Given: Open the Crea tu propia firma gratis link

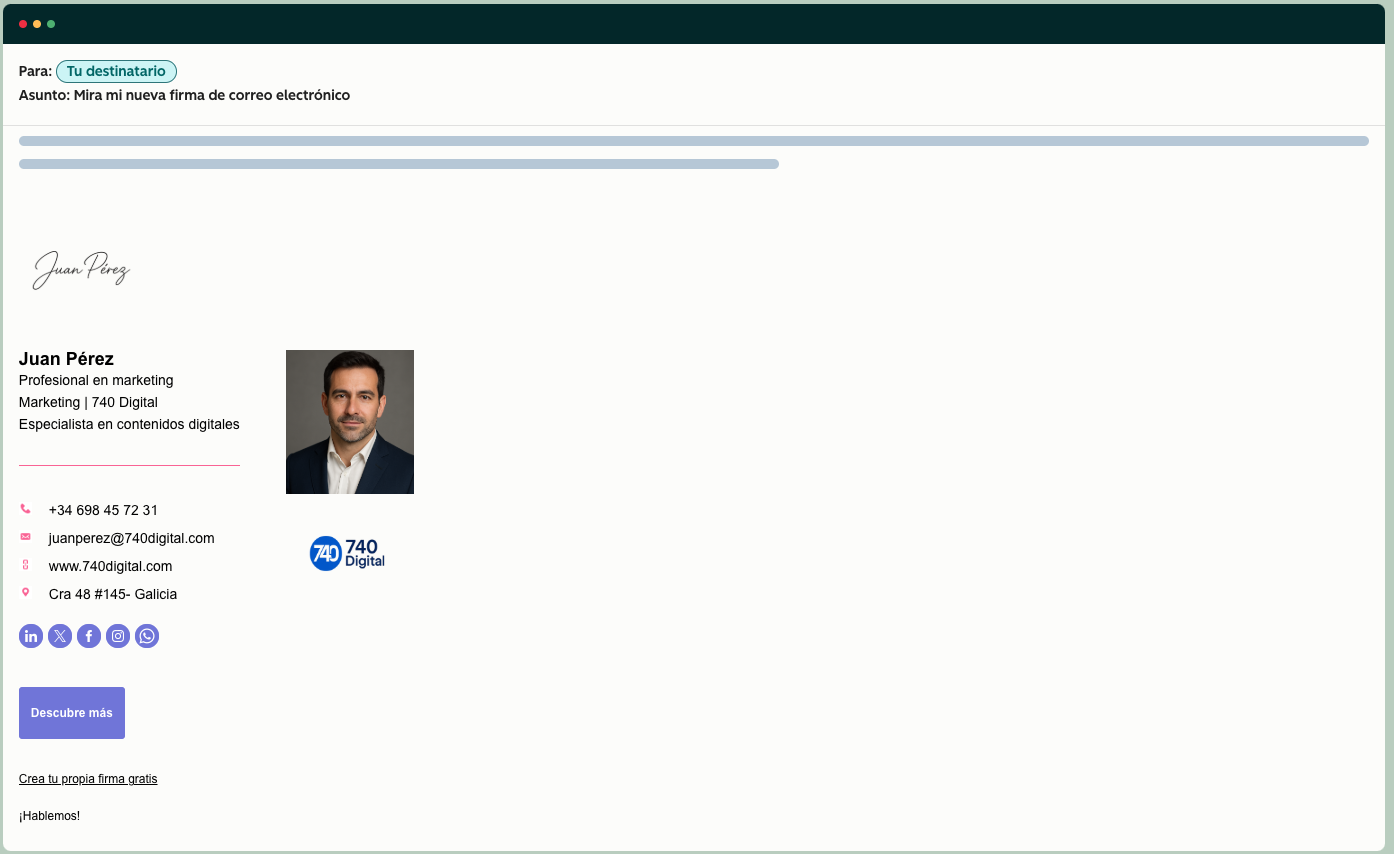Looking at the screenshot, I should pyautogui.click(x=88, y=778).
